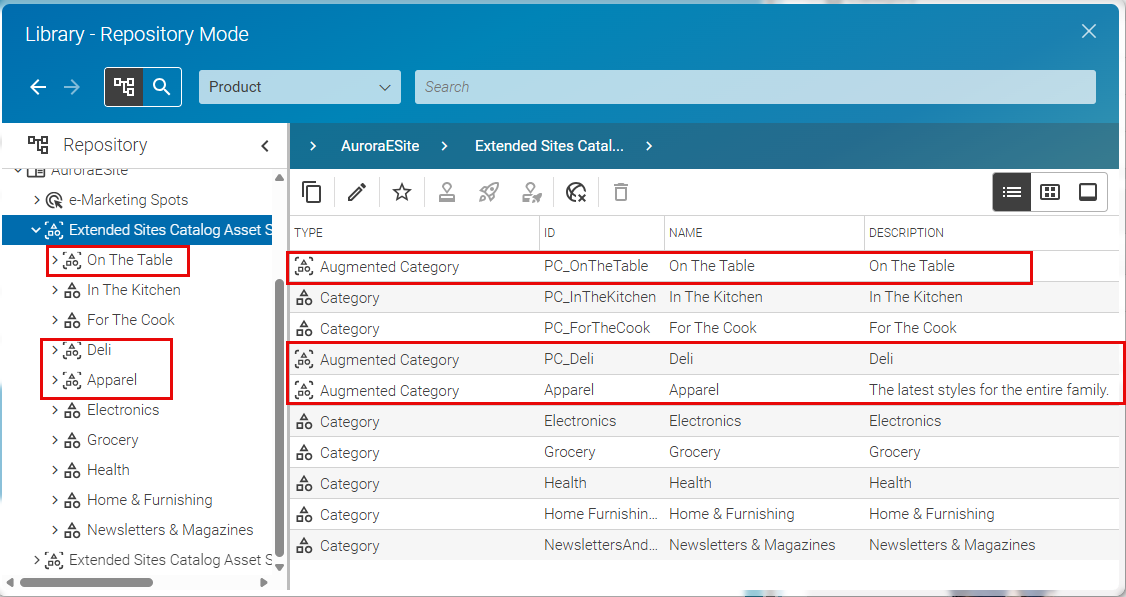Click the stamp approval icon in the toolbar

pyautogui.click(x=446, y=191)
